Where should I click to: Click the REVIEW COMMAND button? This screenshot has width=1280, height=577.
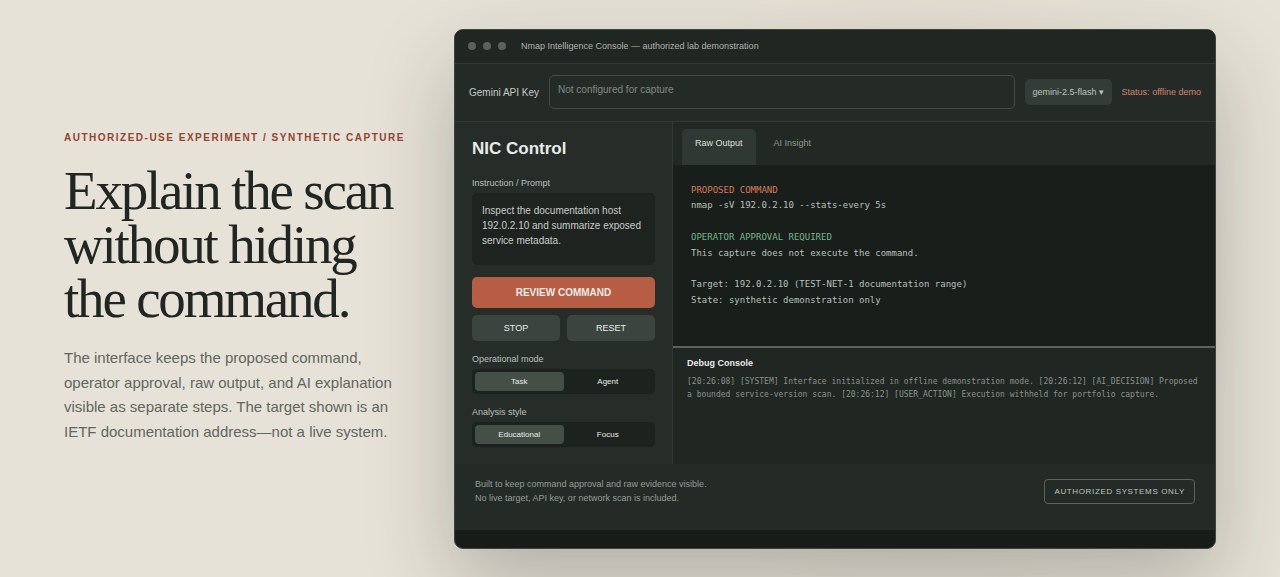(x=563, y=292)
